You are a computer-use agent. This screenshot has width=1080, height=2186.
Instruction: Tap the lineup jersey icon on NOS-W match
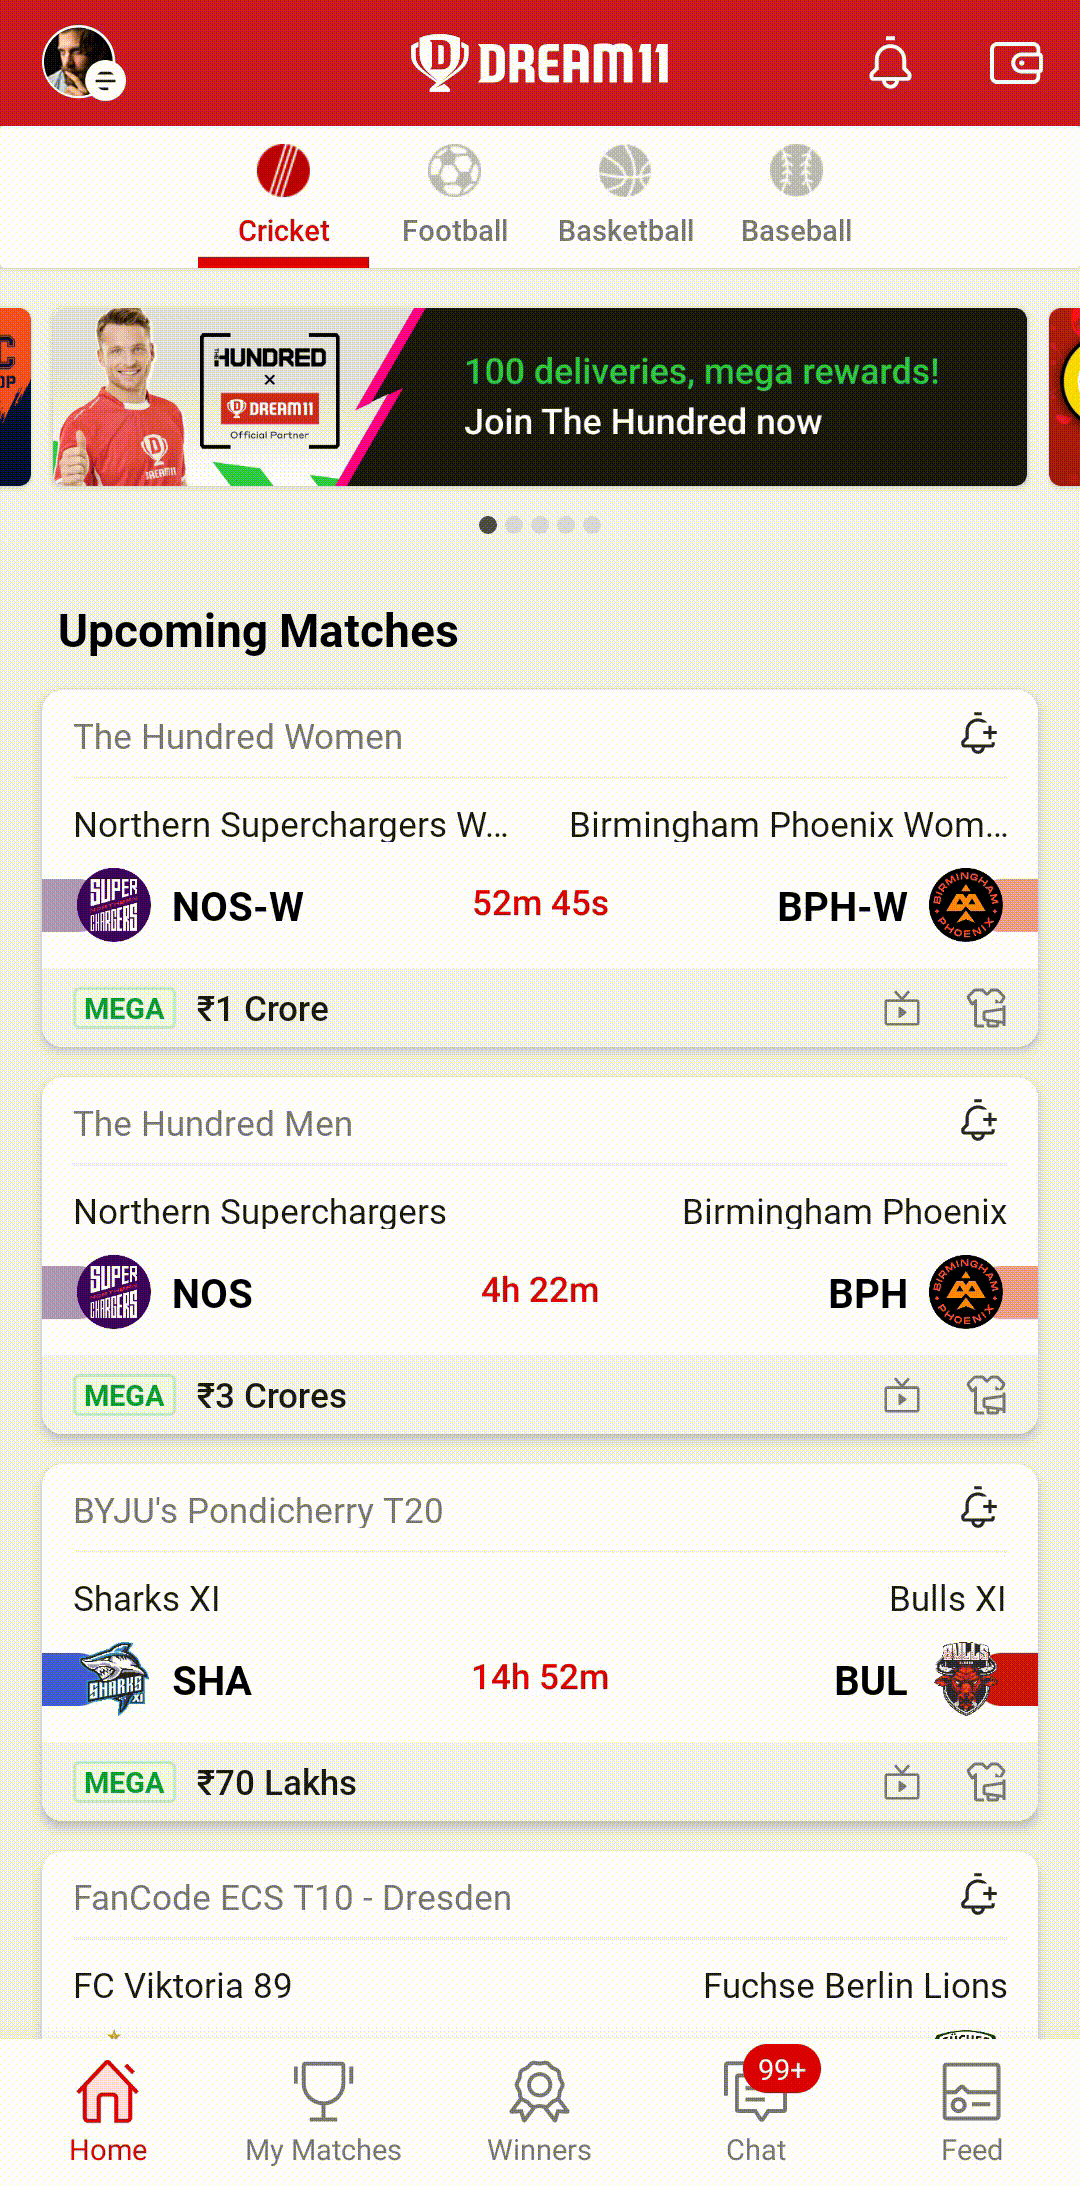tap(987, 1008)
